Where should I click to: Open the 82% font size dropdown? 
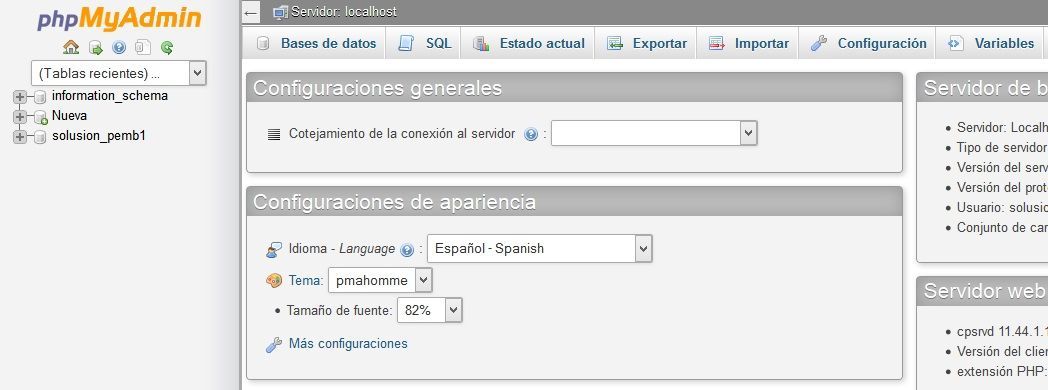430,310
